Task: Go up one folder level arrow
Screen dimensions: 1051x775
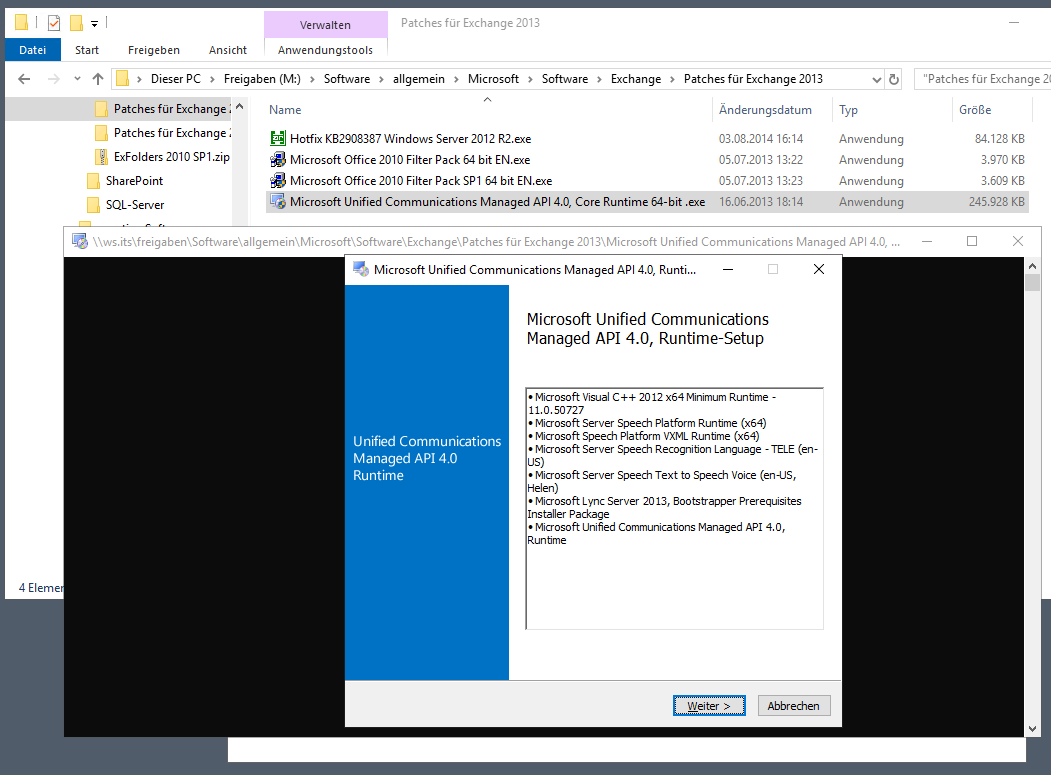Action: coord(98,79)
